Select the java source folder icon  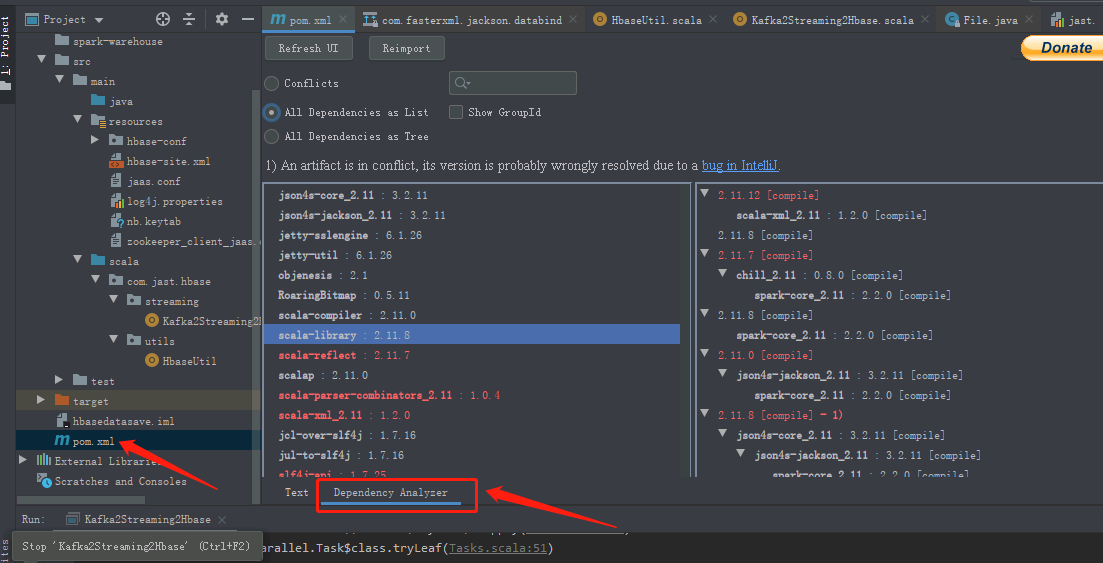pyautogui.click(x=98, y=101)
